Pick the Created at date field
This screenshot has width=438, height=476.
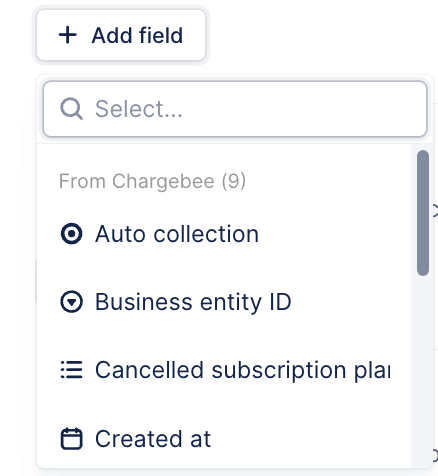click(224, 438)
